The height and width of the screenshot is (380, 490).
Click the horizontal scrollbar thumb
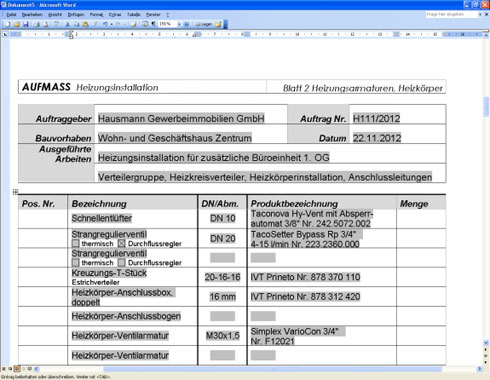(x=273, y=369)
